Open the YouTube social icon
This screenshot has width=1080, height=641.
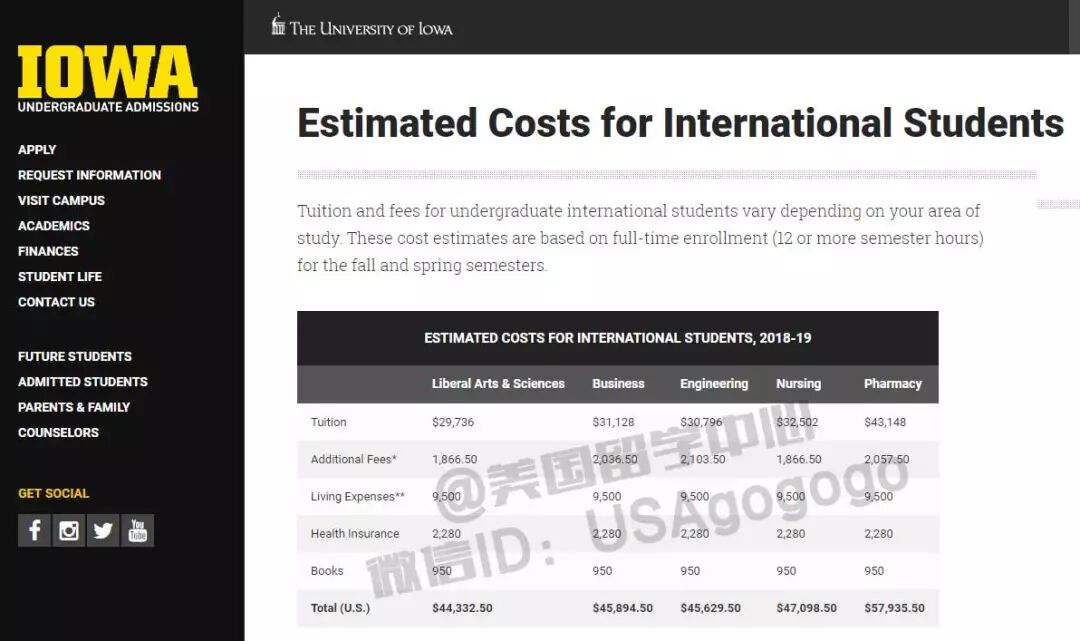click(138, 530)
